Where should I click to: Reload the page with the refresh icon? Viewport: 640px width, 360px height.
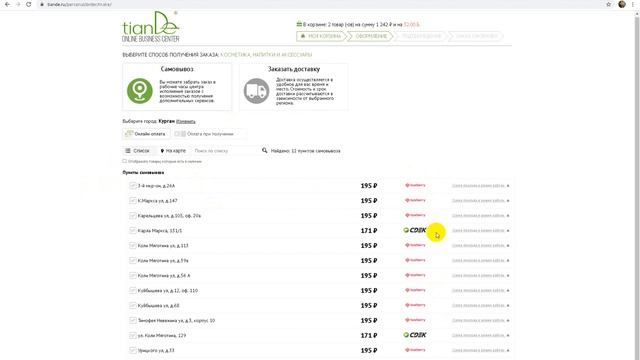tap(29, 4)
